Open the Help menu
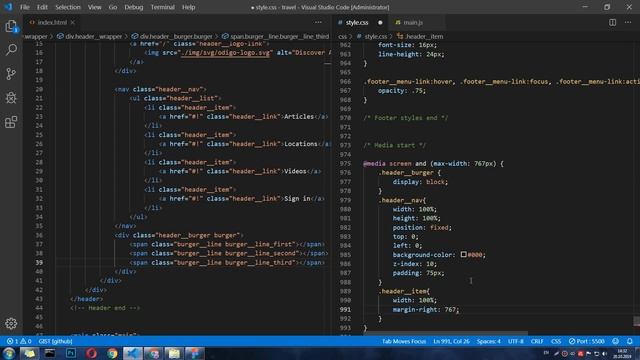Screen dimensions: 640x360 (188, 7)
